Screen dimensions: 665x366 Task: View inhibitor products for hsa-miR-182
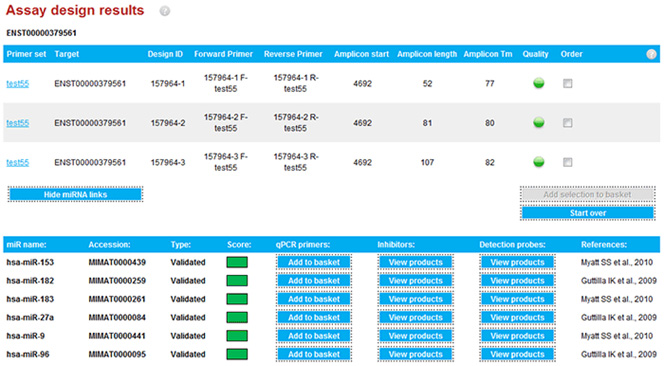[416, 281]
